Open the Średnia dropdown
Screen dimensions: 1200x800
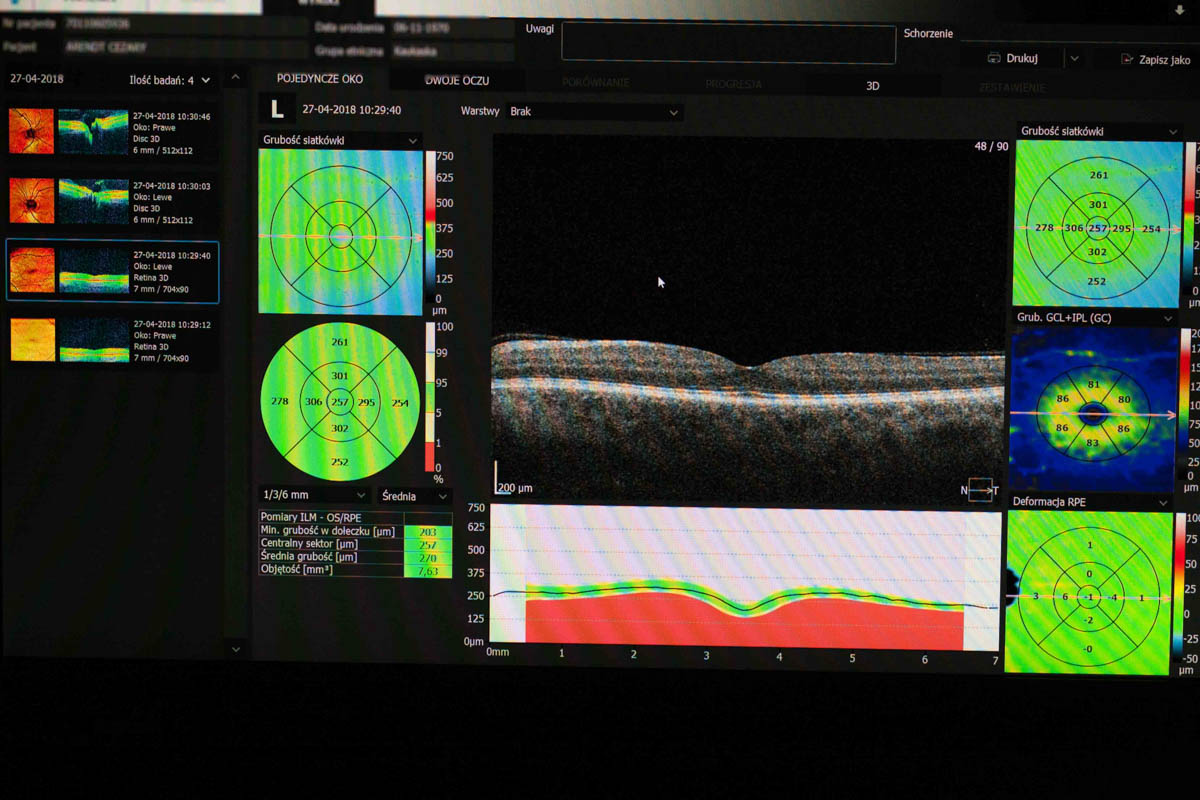[414, 496]
